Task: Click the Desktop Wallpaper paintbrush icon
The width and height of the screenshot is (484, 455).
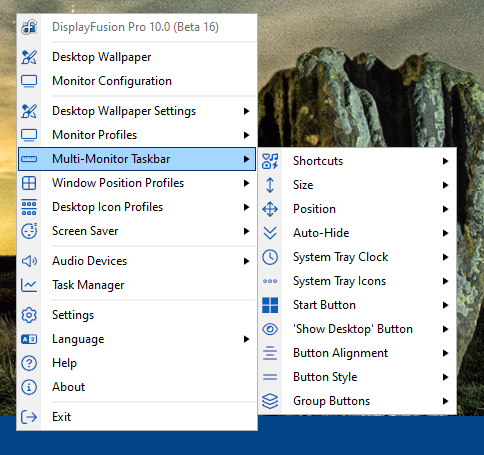Action: pos(29,57)
